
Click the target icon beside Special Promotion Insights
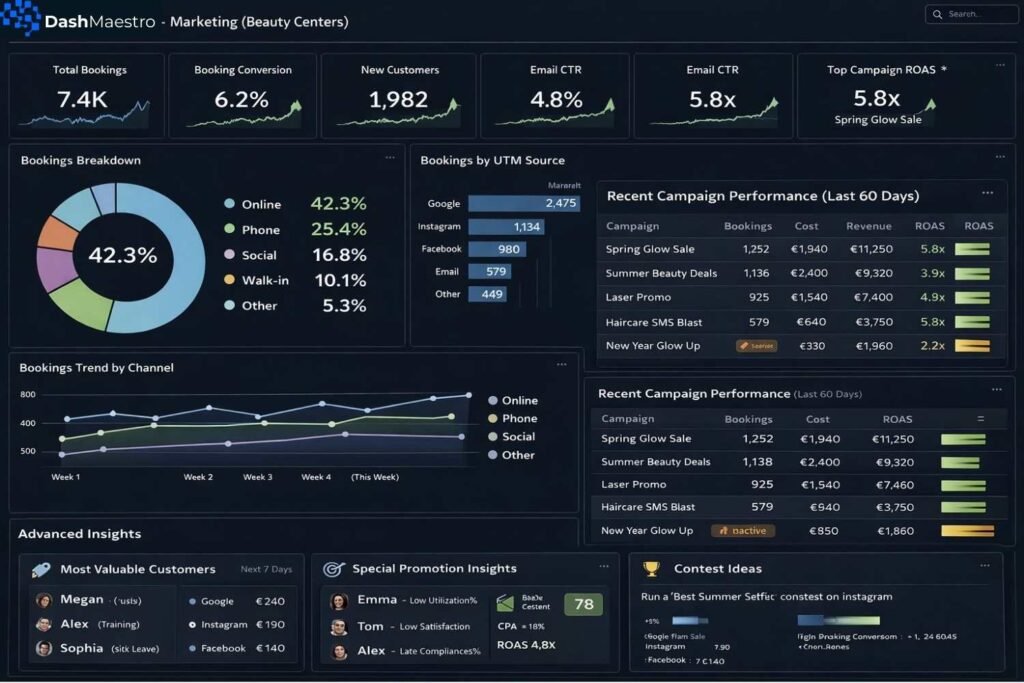point(333,569)
